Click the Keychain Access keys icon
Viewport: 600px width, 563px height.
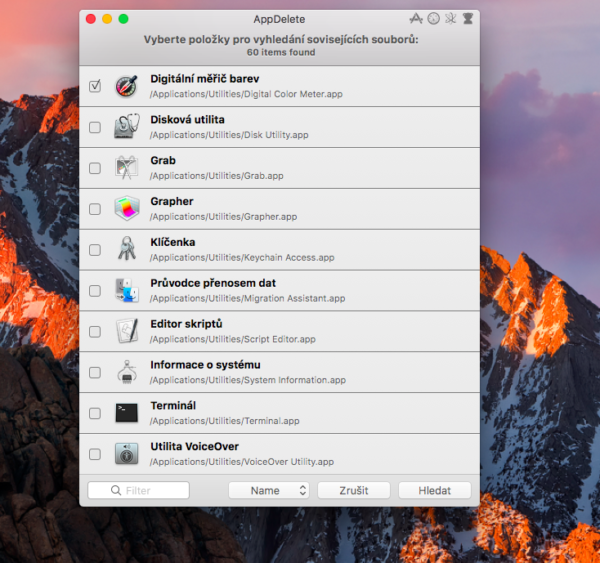click(126, 249)
